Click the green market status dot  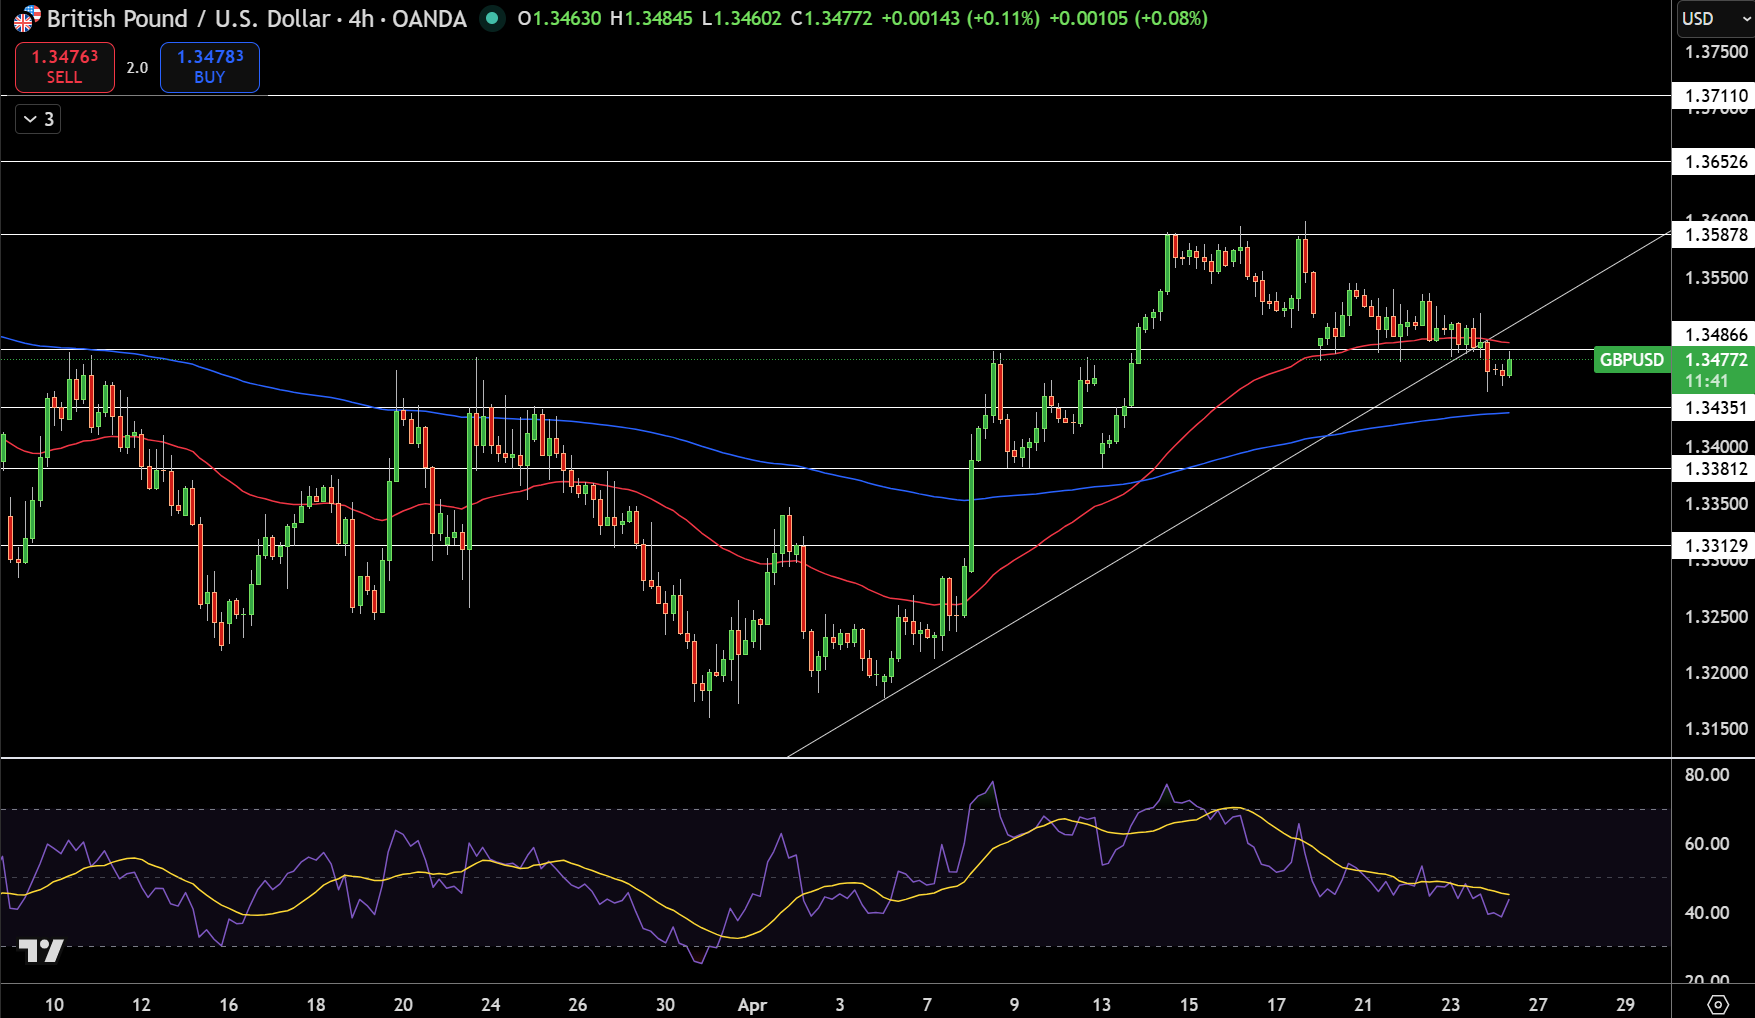coord(492,18)
